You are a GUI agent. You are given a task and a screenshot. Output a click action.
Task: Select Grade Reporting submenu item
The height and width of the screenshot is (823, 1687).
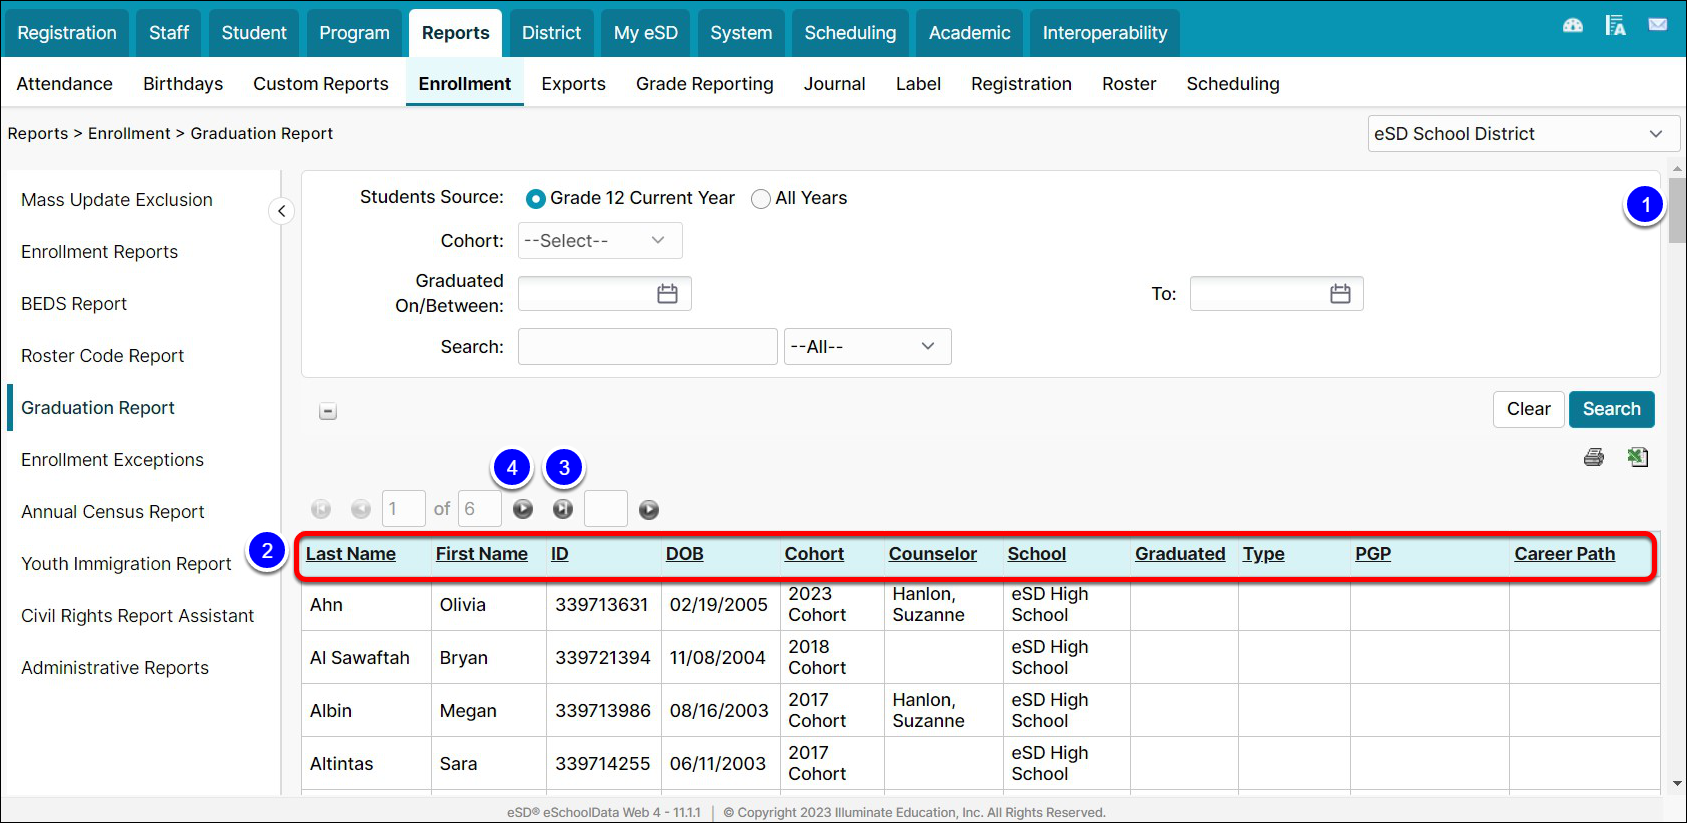[x=705, y=84]
